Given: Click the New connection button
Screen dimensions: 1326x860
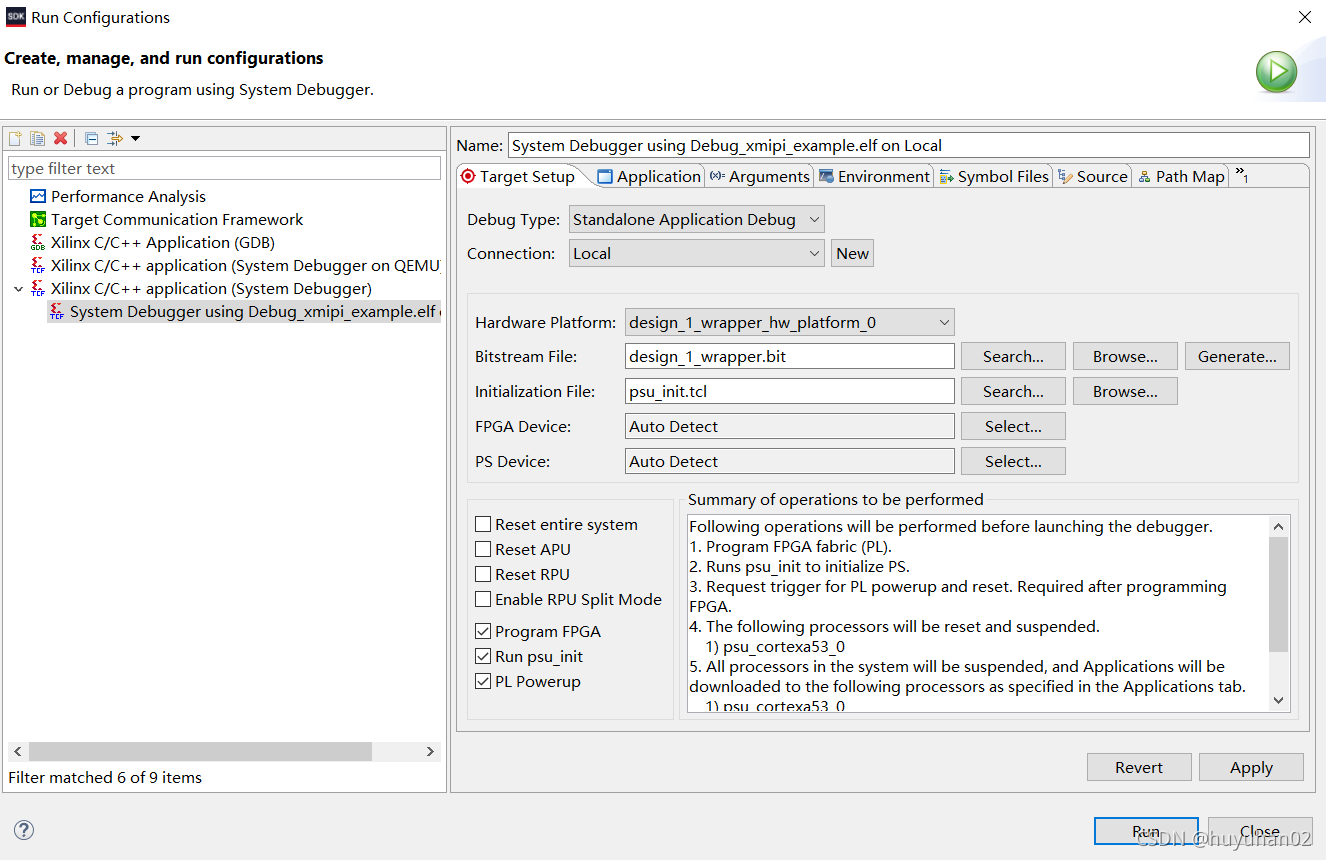Looking at the screenshot, I should [853, 253].
